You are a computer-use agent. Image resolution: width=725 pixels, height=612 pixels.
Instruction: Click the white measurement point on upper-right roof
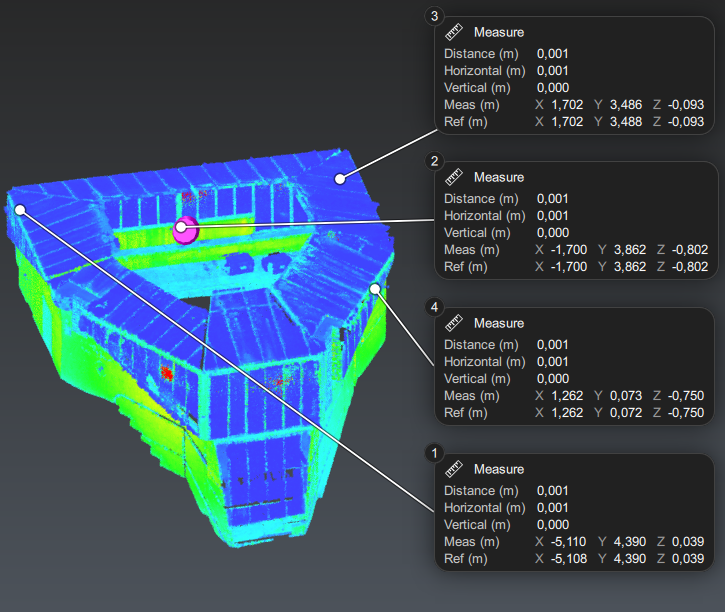point(340,179)
